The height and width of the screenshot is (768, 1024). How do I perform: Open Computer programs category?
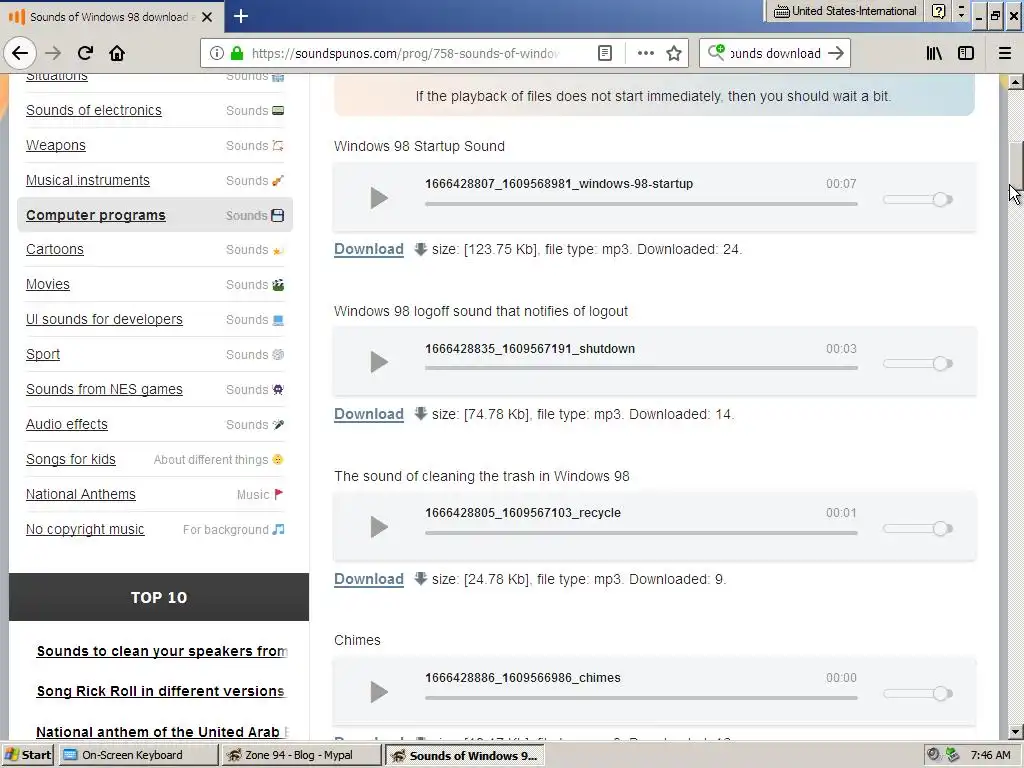pos(95,216)
